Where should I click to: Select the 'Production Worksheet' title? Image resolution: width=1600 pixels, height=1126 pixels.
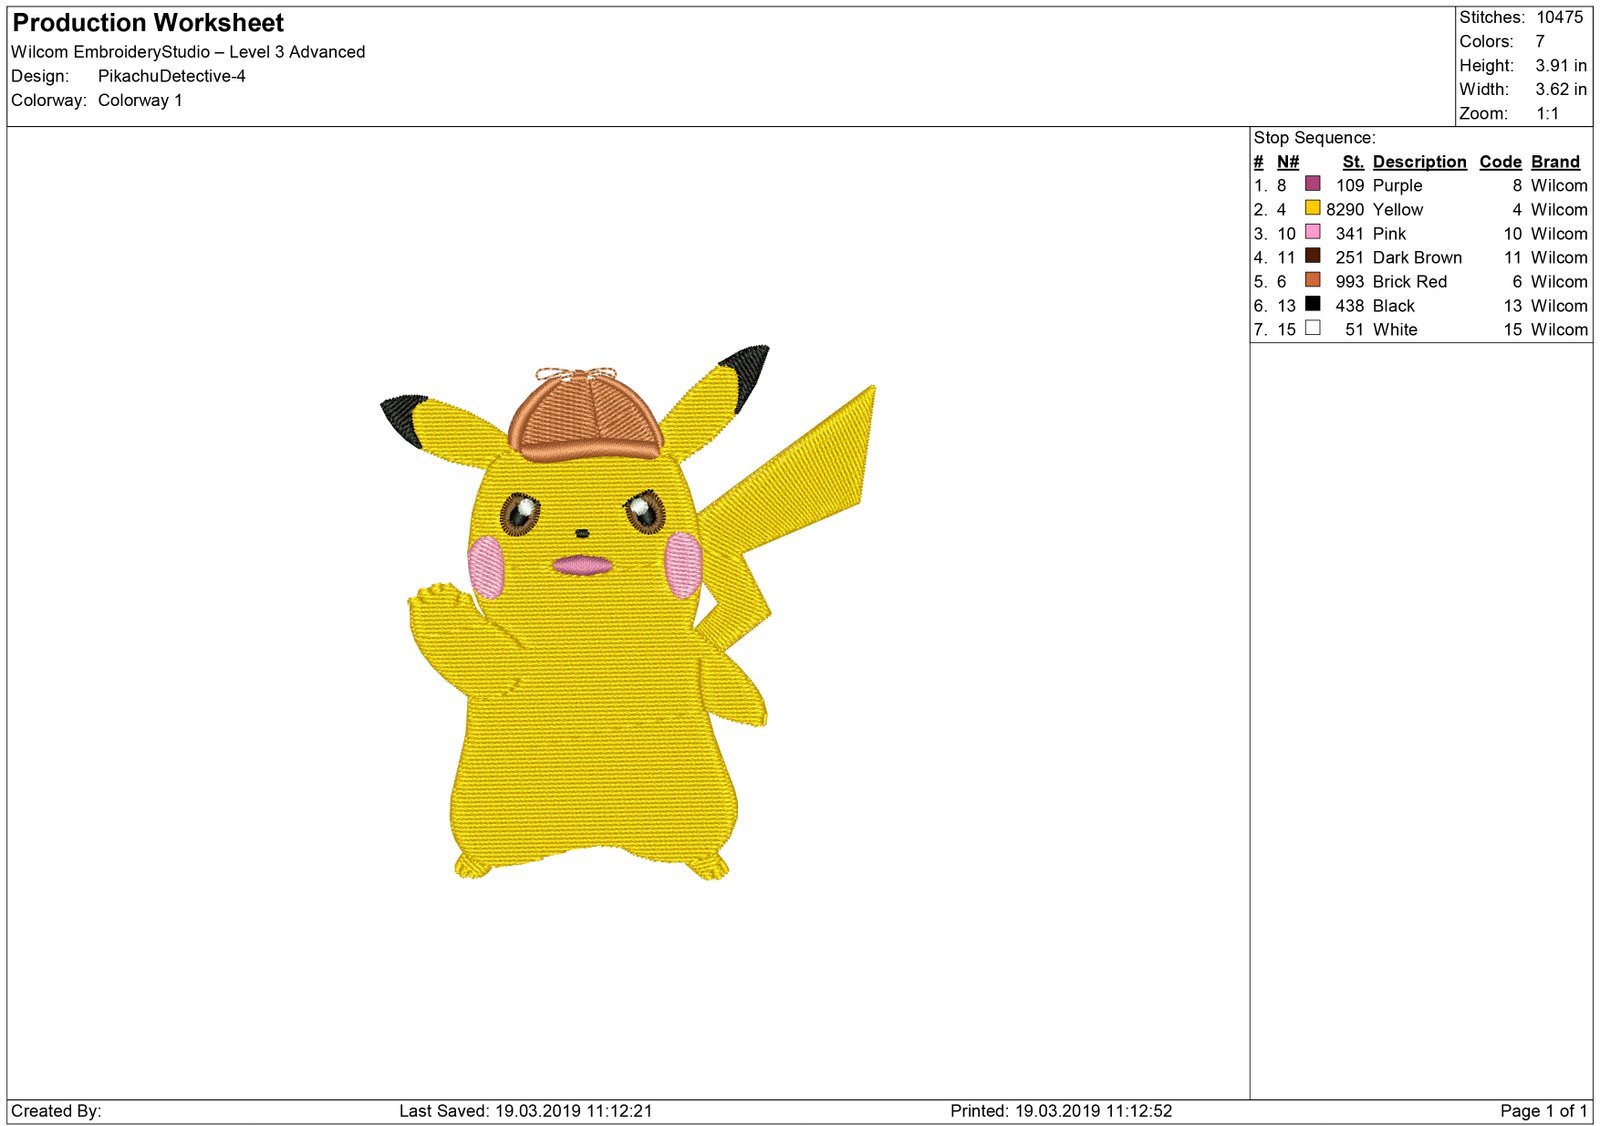click(x=148, y=23)
